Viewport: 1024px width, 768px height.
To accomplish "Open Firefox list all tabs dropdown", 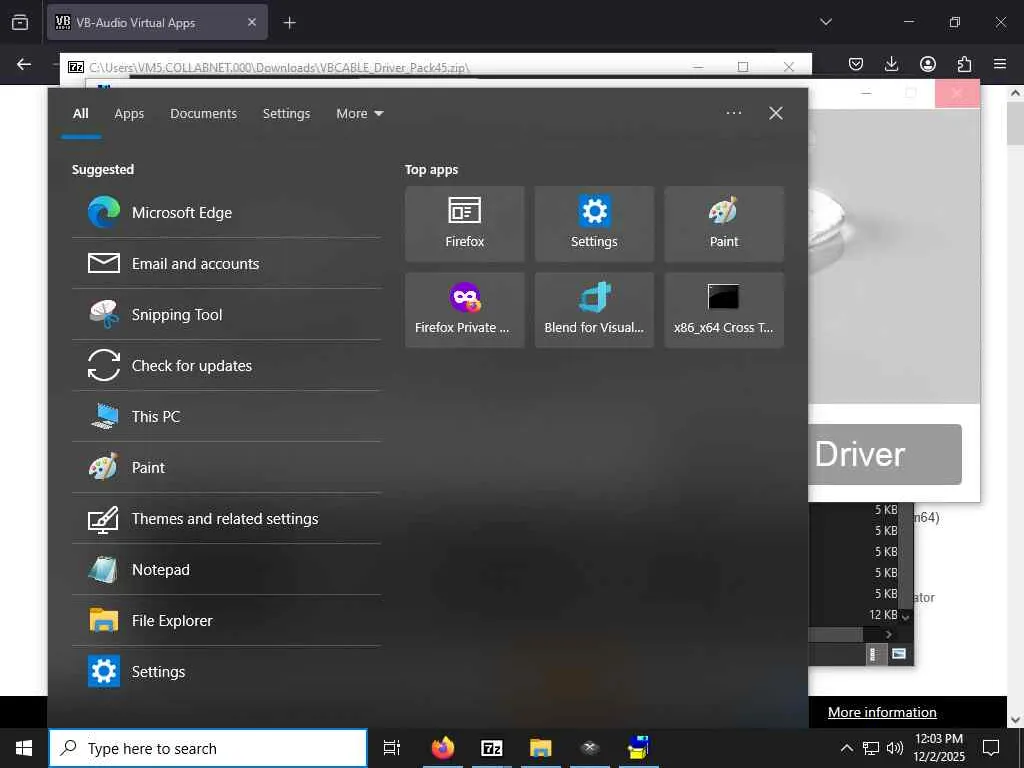I will tap(826, 22).
